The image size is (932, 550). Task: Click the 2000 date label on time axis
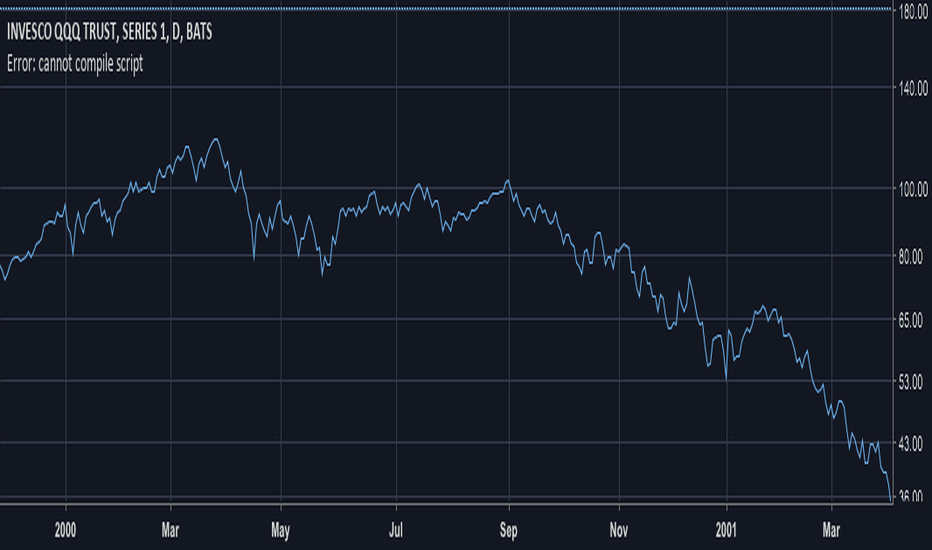(65, 530)
